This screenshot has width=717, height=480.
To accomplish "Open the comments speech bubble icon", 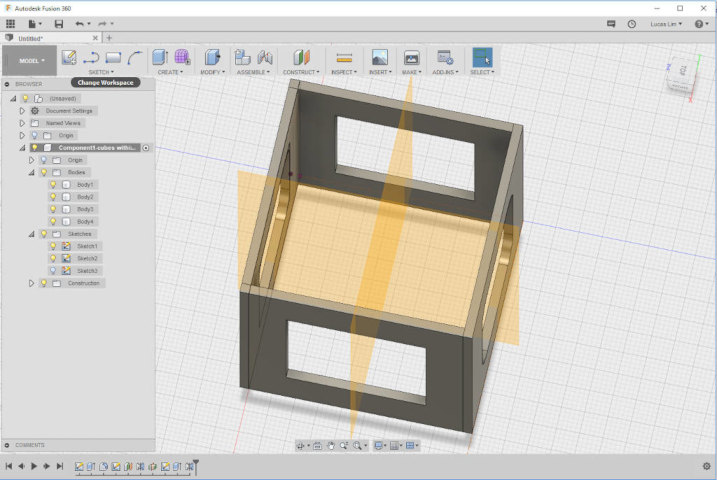I will (x=611, y=24).
